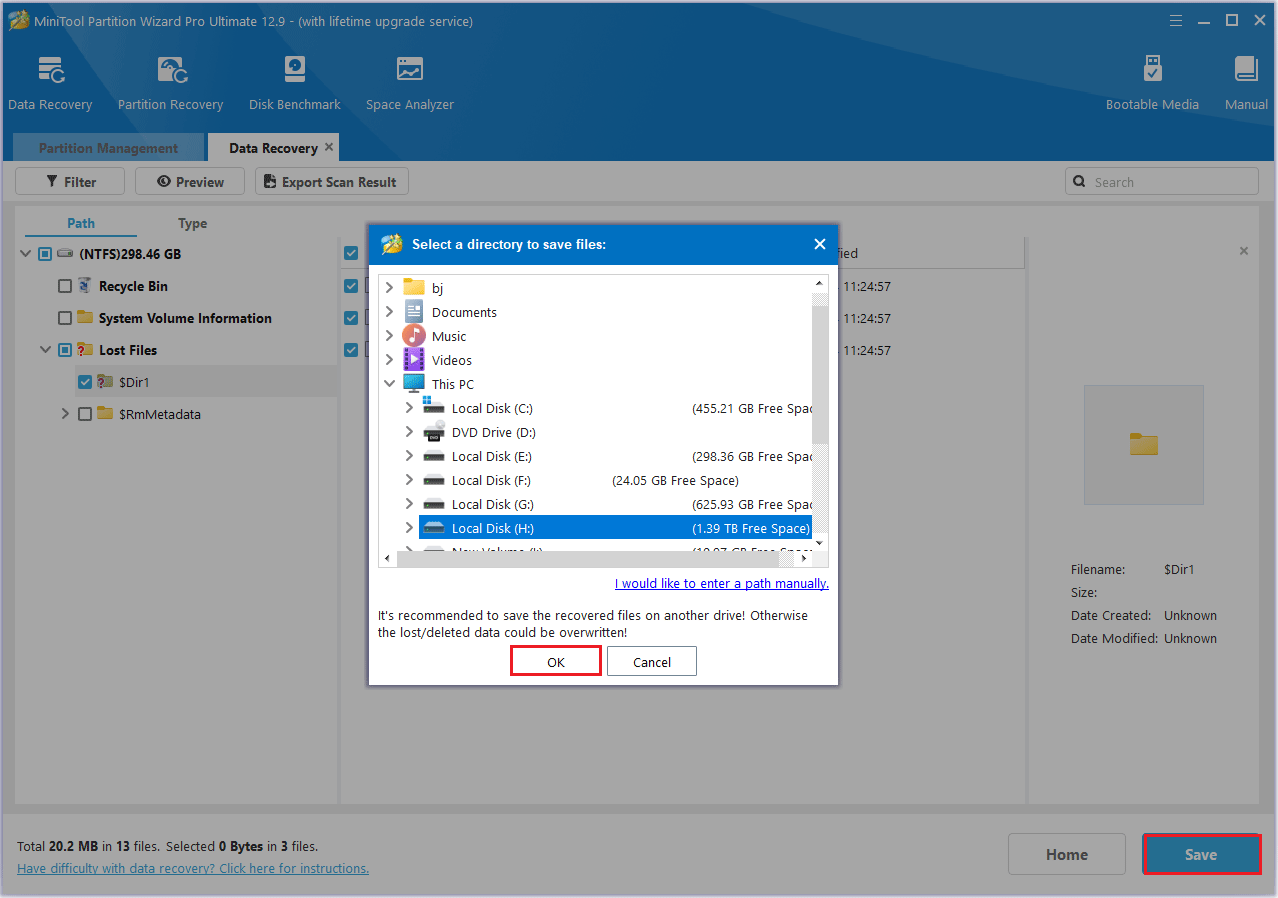Switch to the Partition Management tab
Viewport: 1278px width, 898px height.
[108, 148]
